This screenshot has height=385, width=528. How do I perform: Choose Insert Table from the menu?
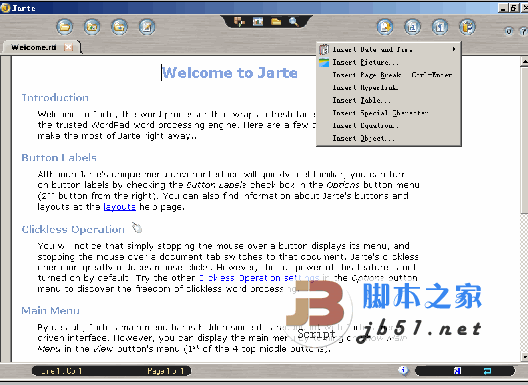(389, 100)
